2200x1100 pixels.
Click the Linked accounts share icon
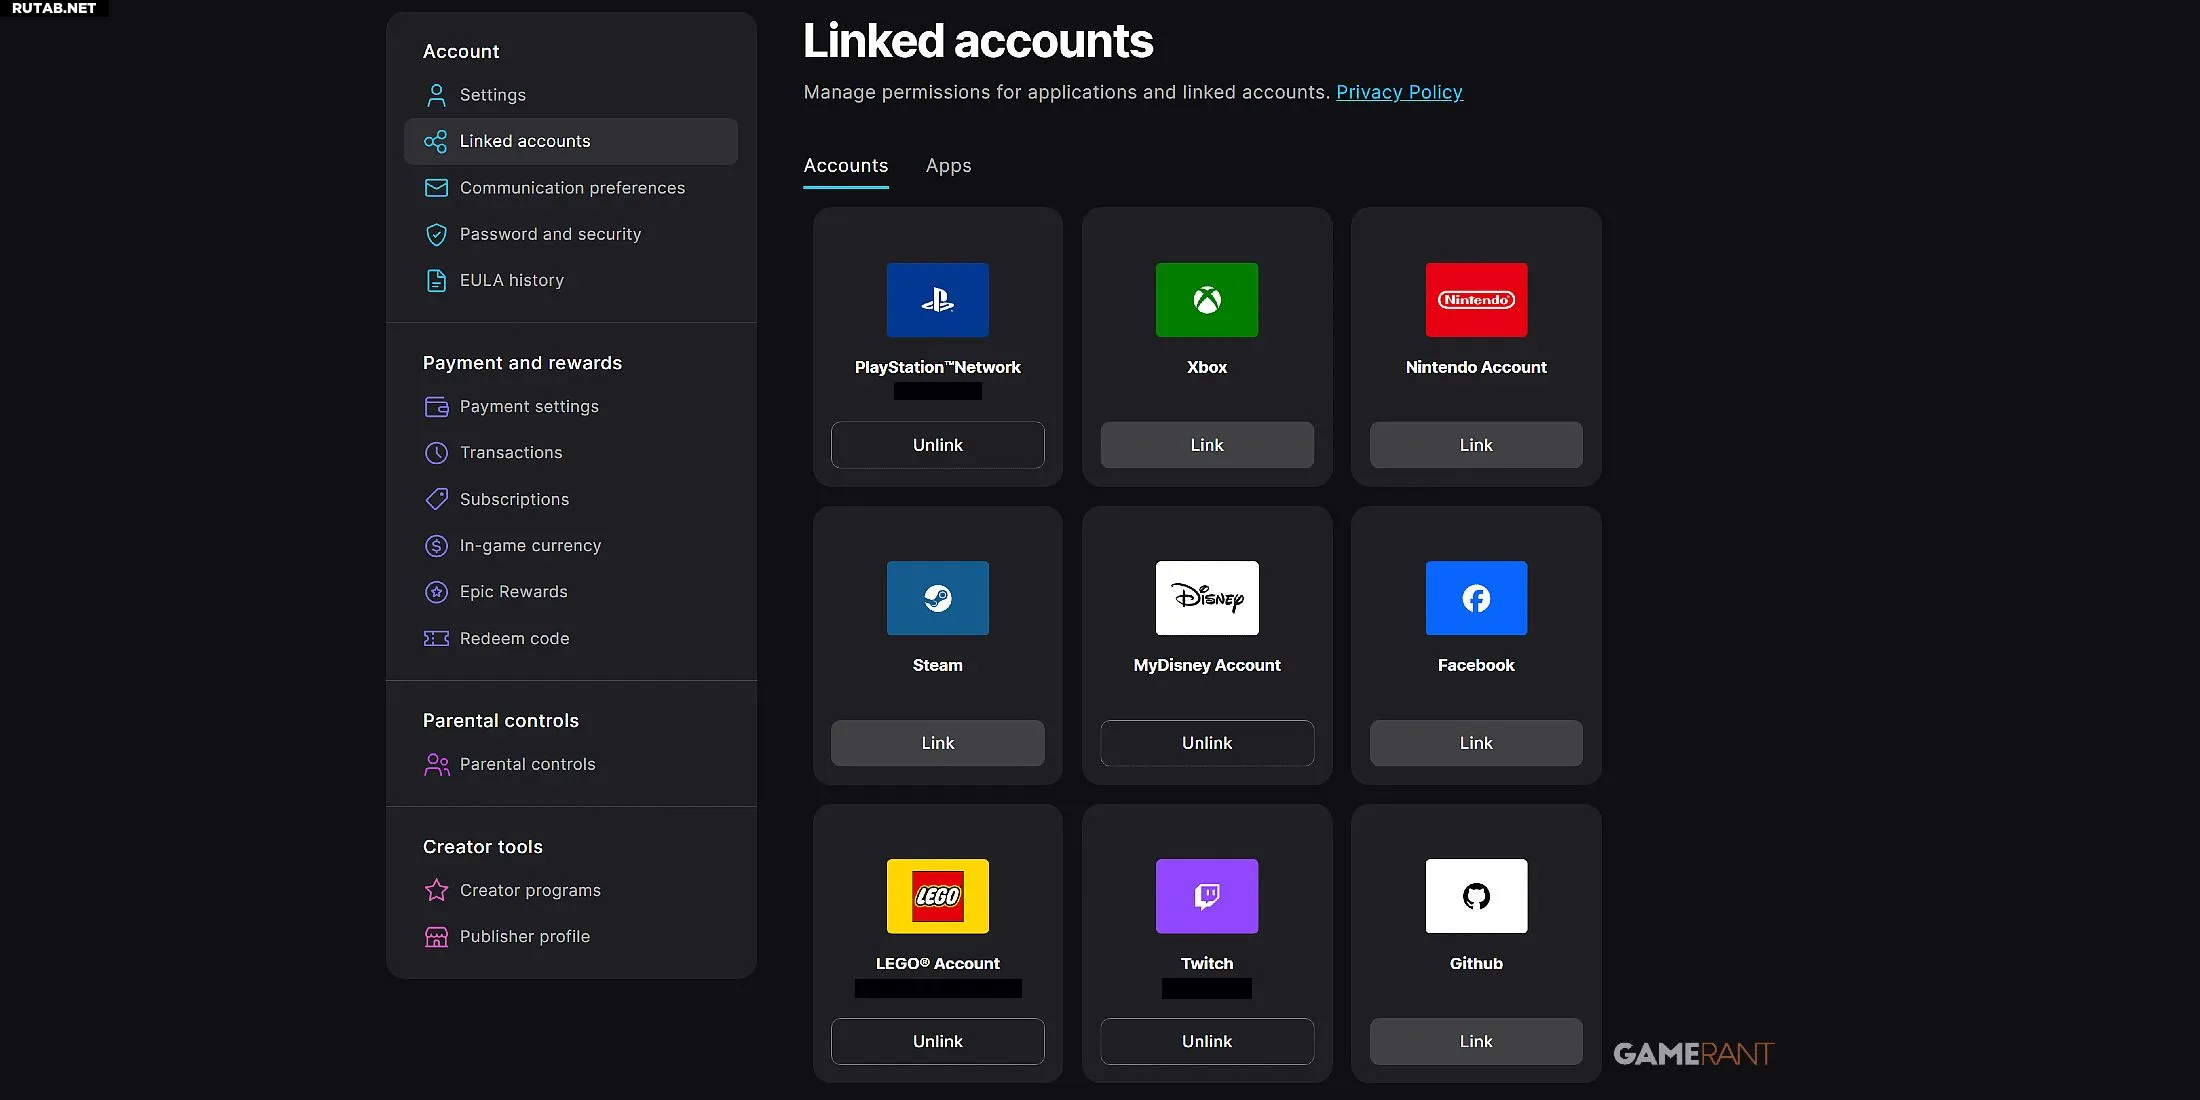click(436, 142)
